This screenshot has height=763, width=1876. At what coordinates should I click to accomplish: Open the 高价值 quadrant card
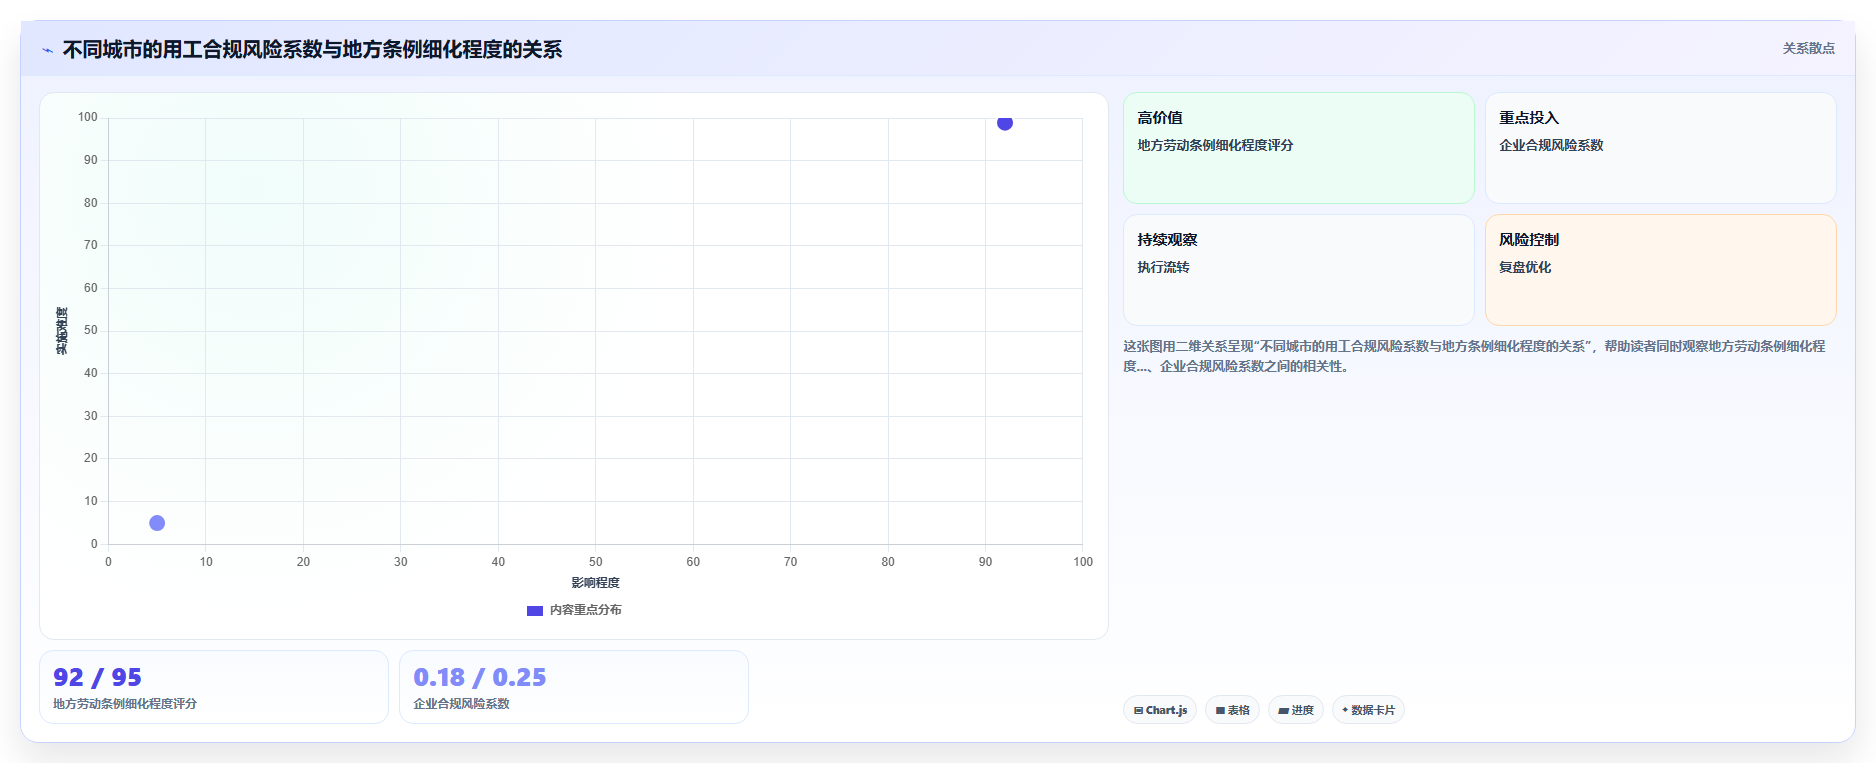tap(1299, 148)
